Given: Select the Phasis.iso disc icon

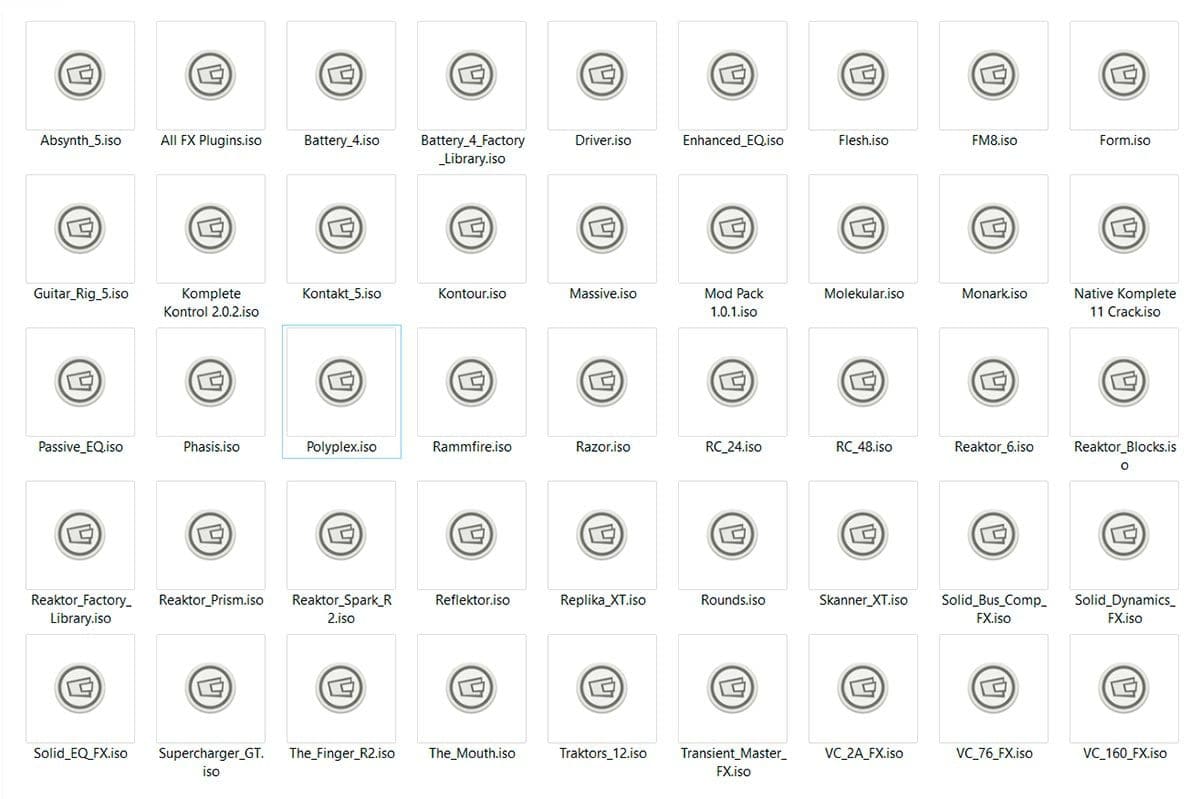Looking at the screenshot, I should coord(211,381).
